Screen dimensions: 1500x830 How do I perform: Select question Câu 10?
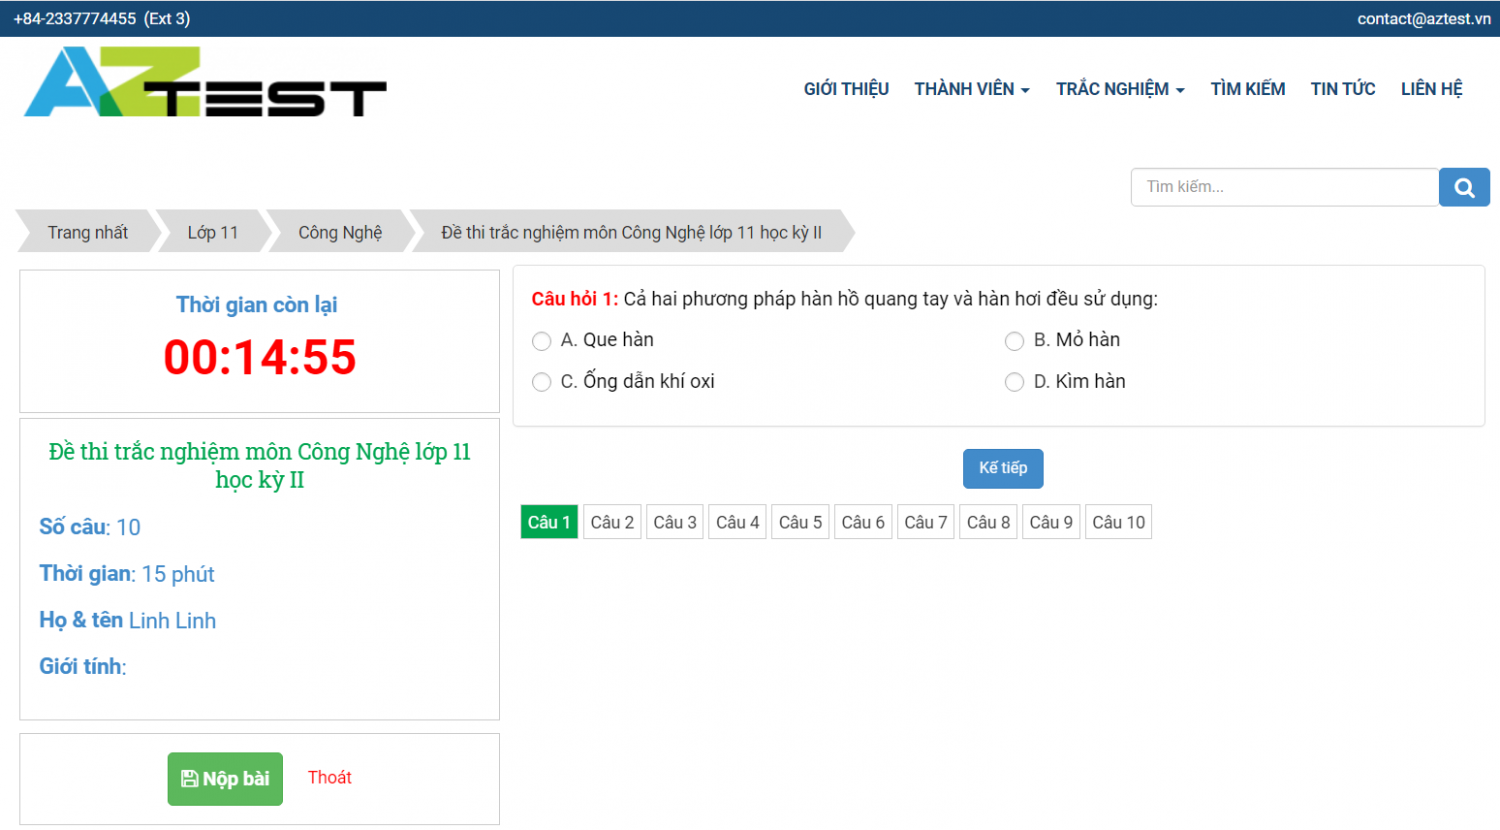1119,522
